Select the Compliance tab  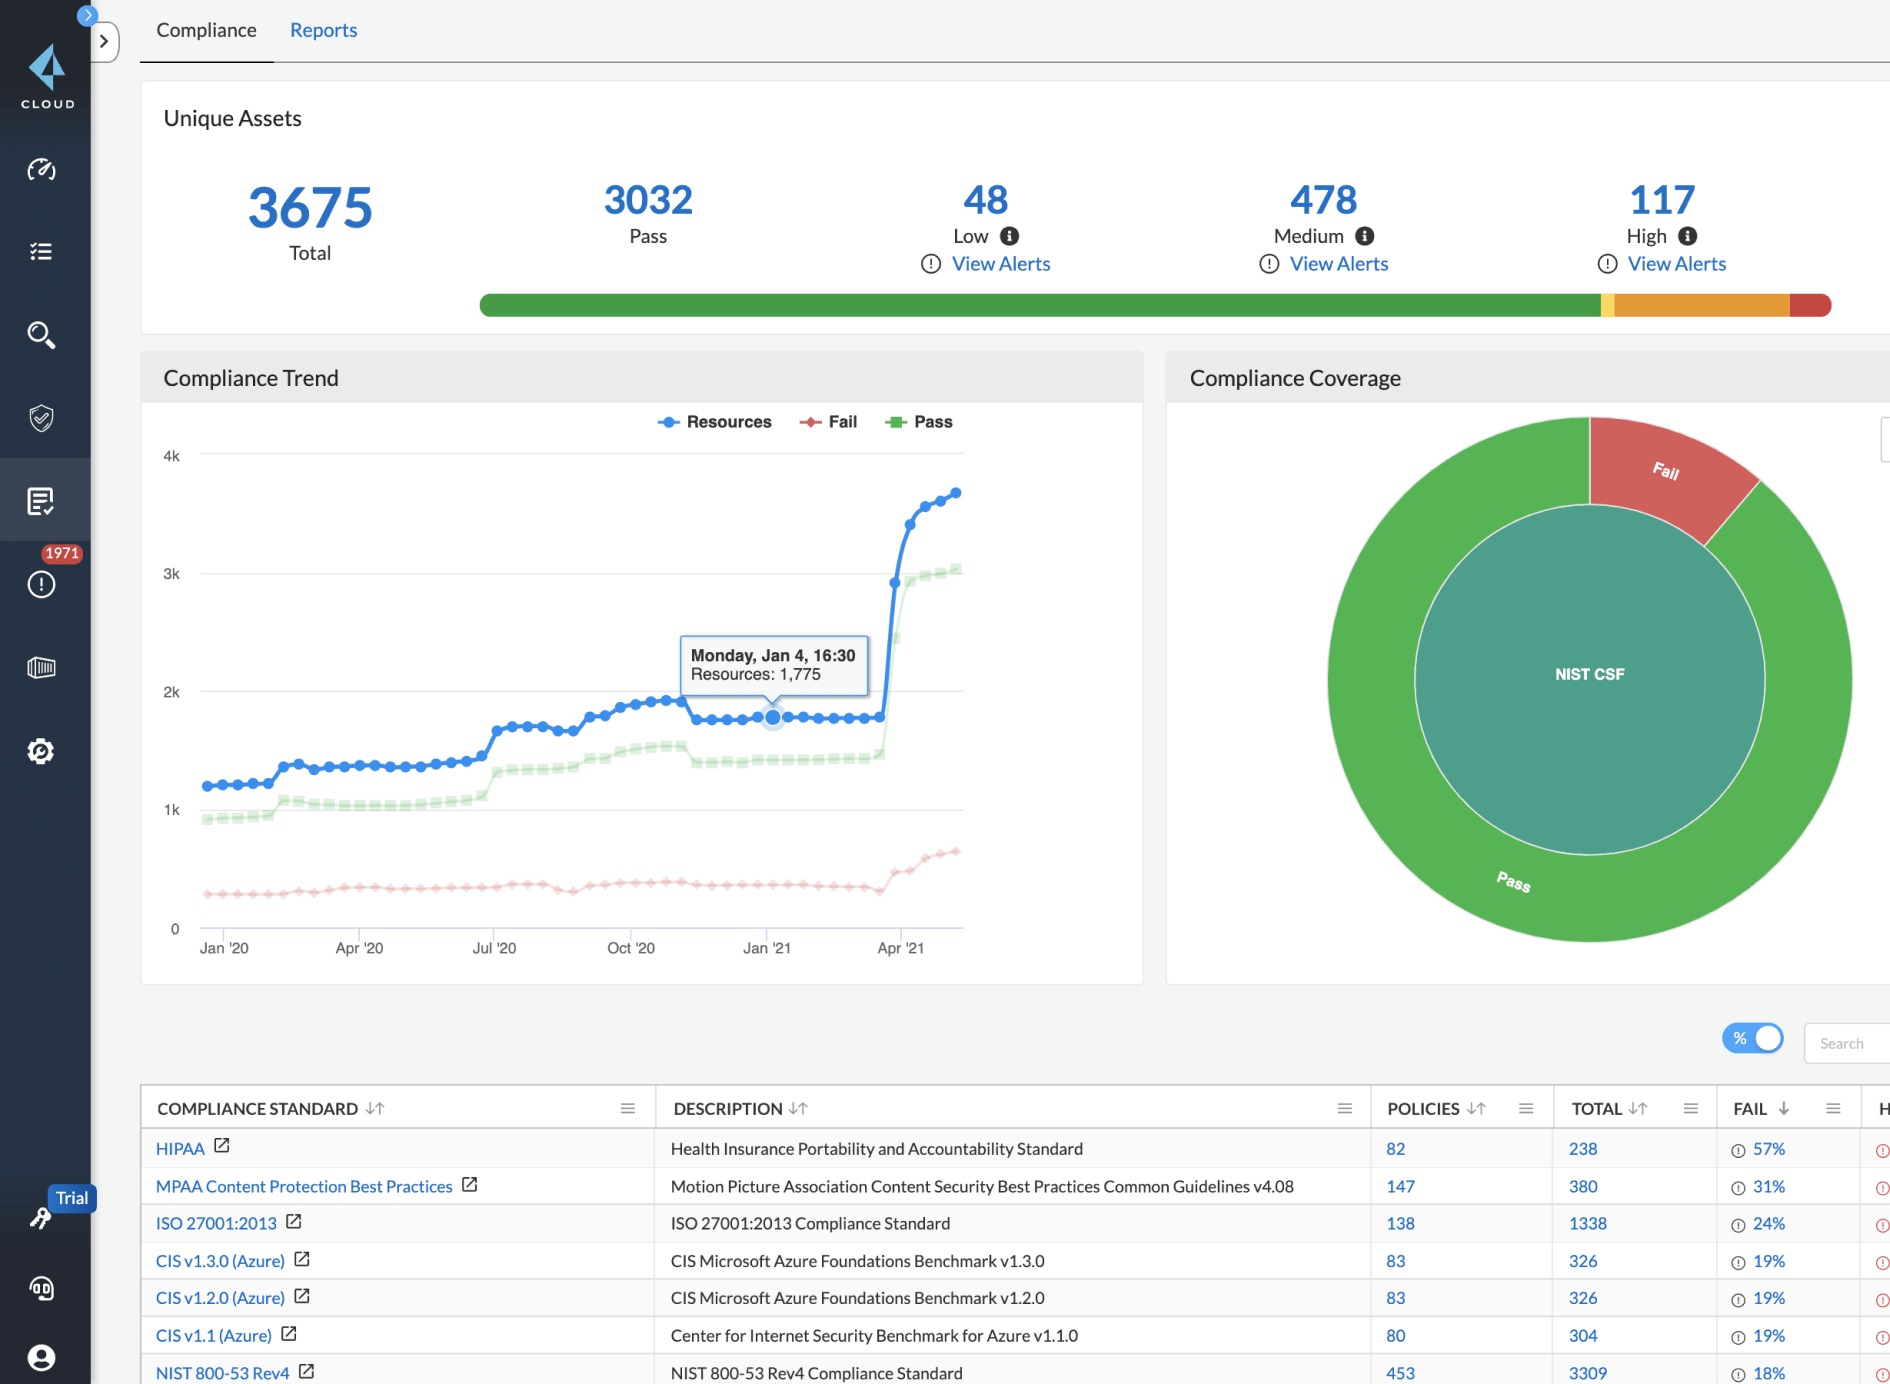[x=206, y=30]
